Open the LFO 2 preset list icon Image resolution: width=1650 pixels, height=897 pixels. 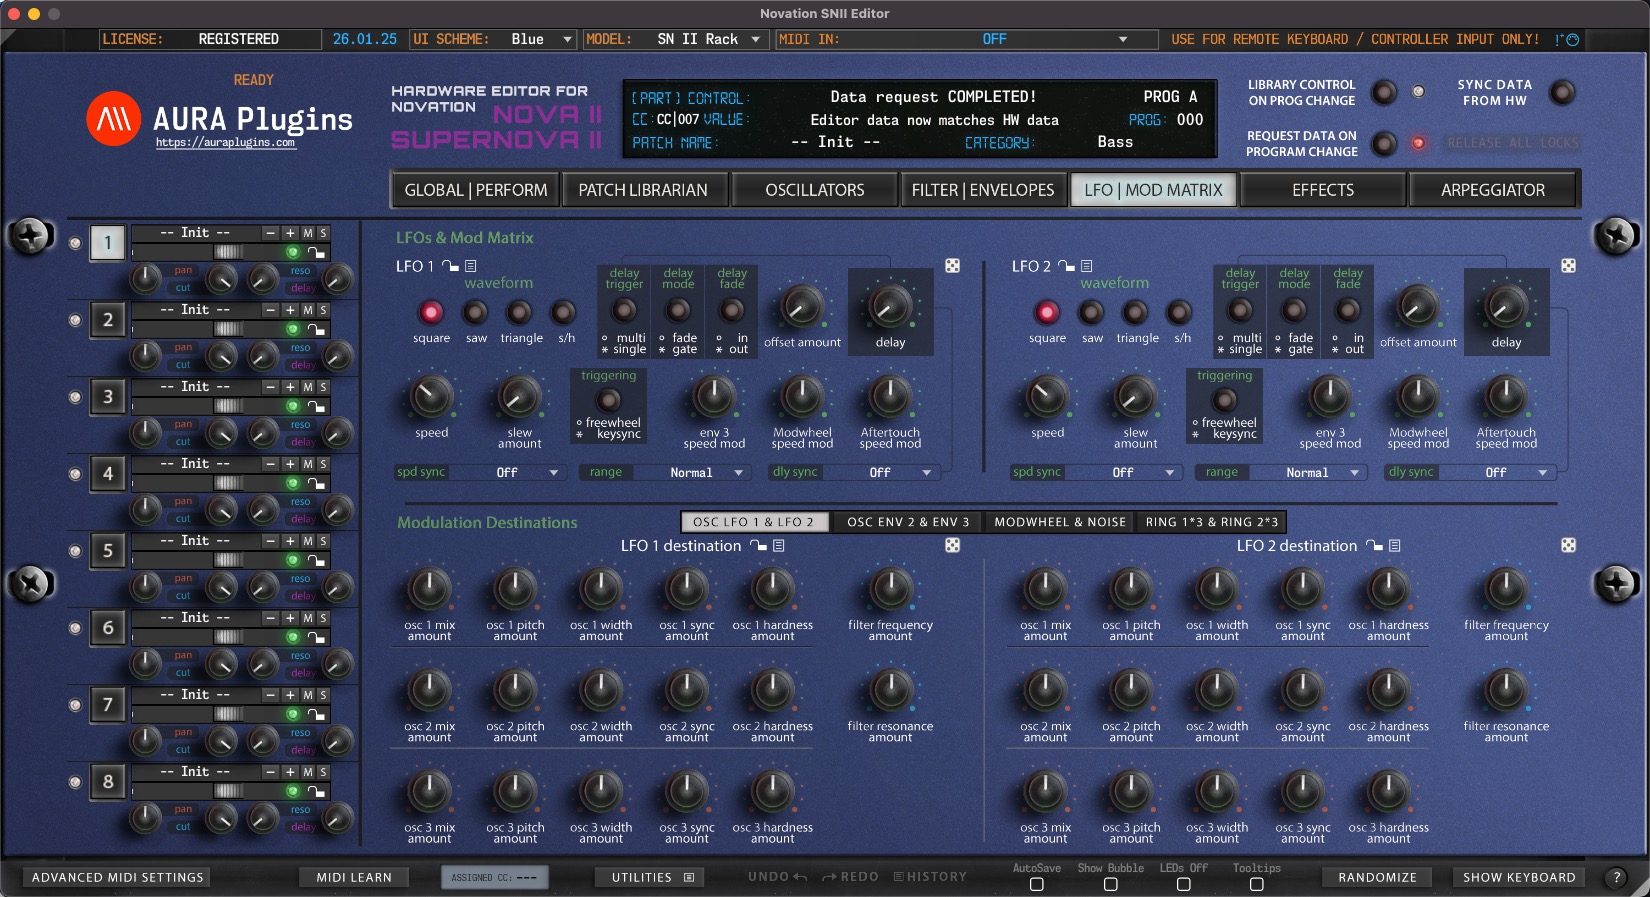1086,266
